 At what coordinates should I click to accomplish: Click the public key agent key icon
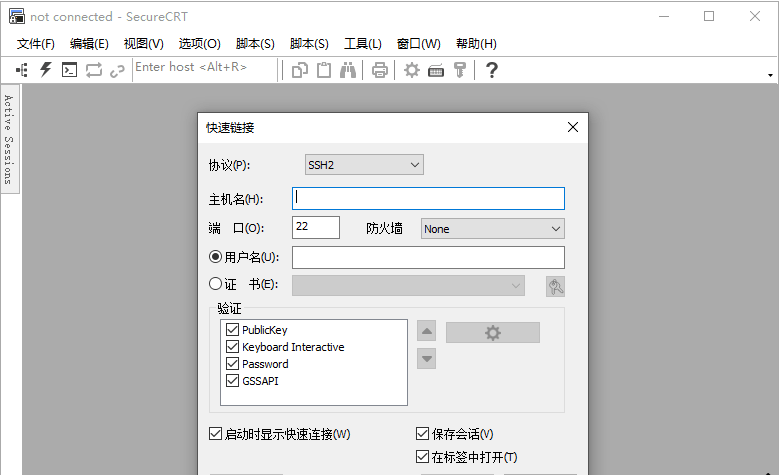460,69
